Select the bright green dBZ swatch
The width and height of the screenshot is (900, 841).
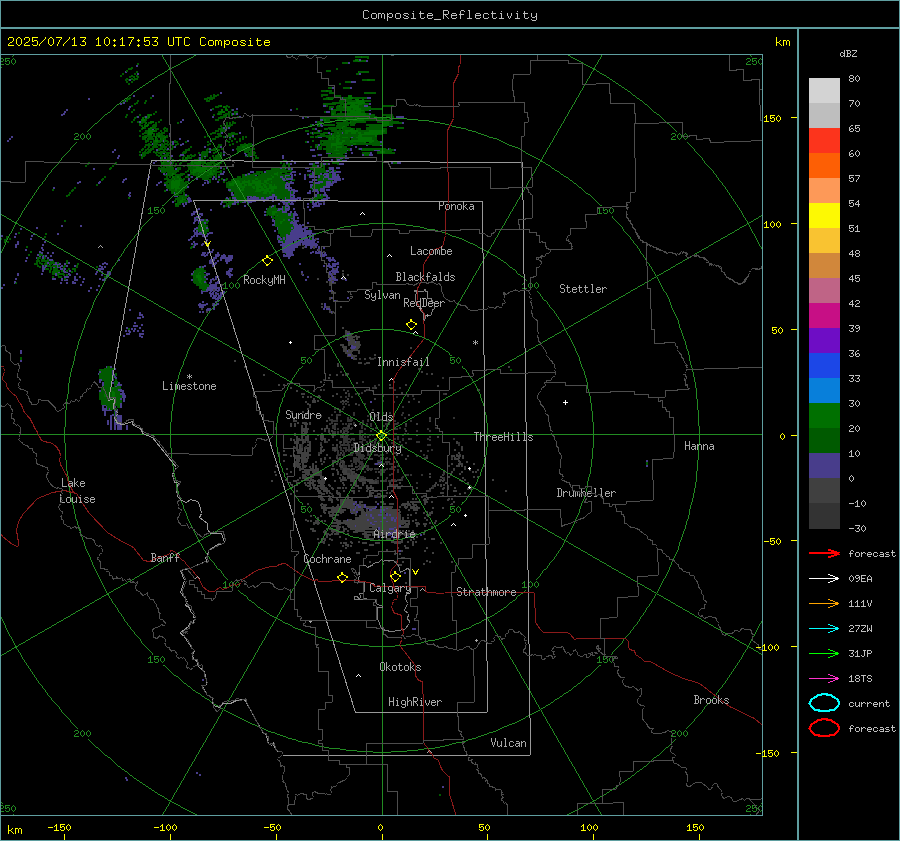[824, 415]
